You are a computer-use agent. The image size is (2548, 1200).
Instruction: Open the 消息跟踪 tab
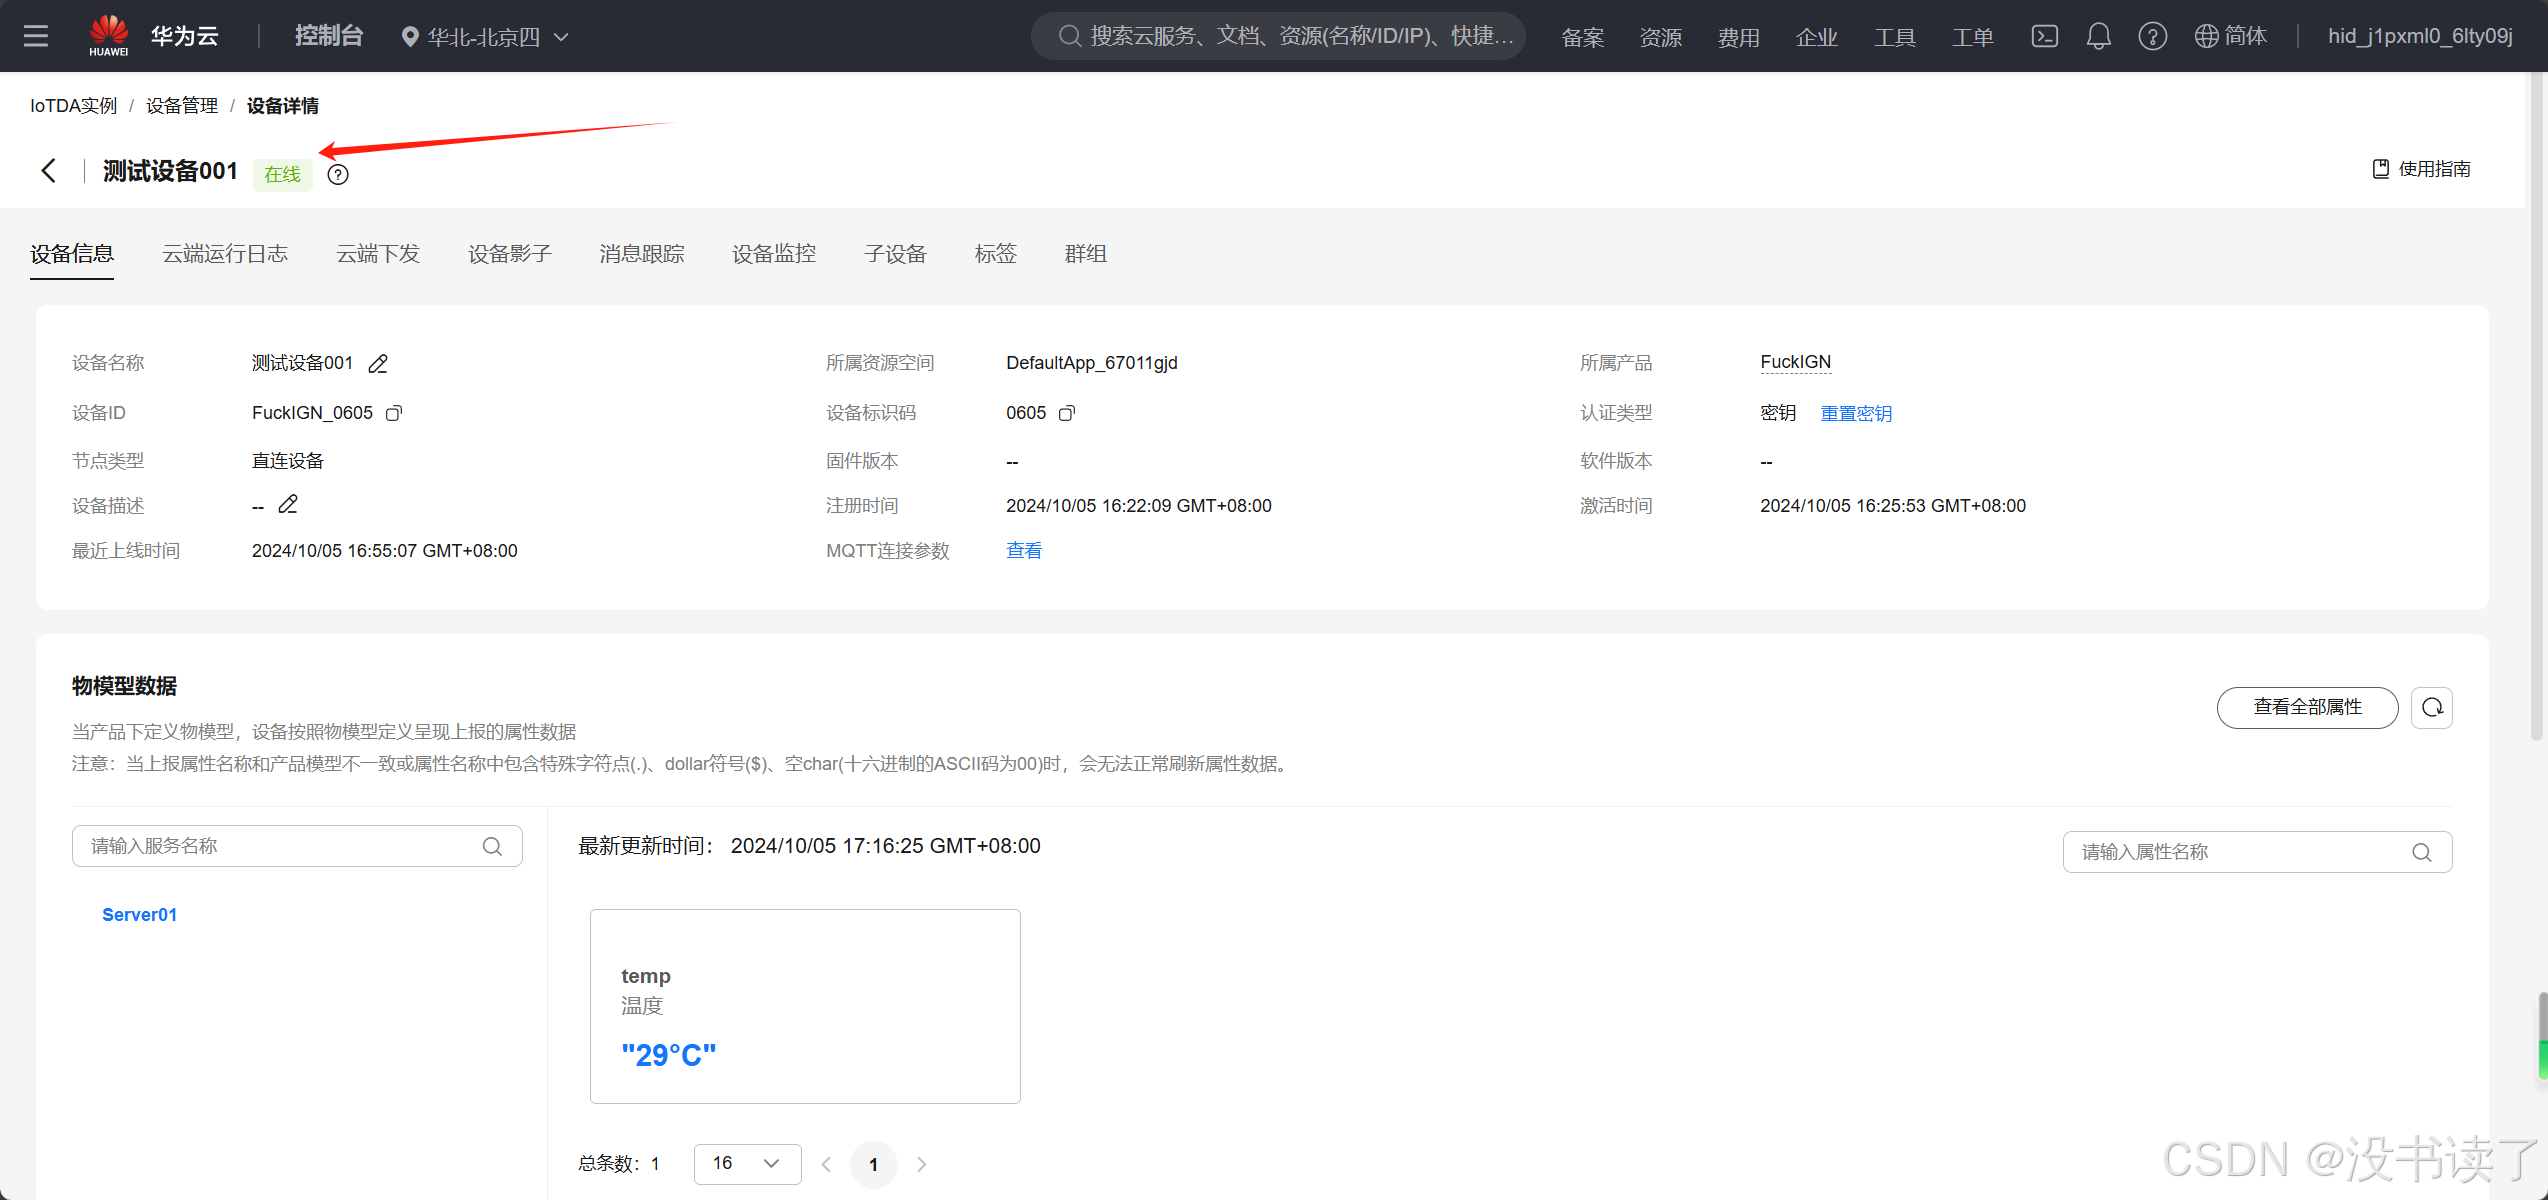click(x=642, y=254)
